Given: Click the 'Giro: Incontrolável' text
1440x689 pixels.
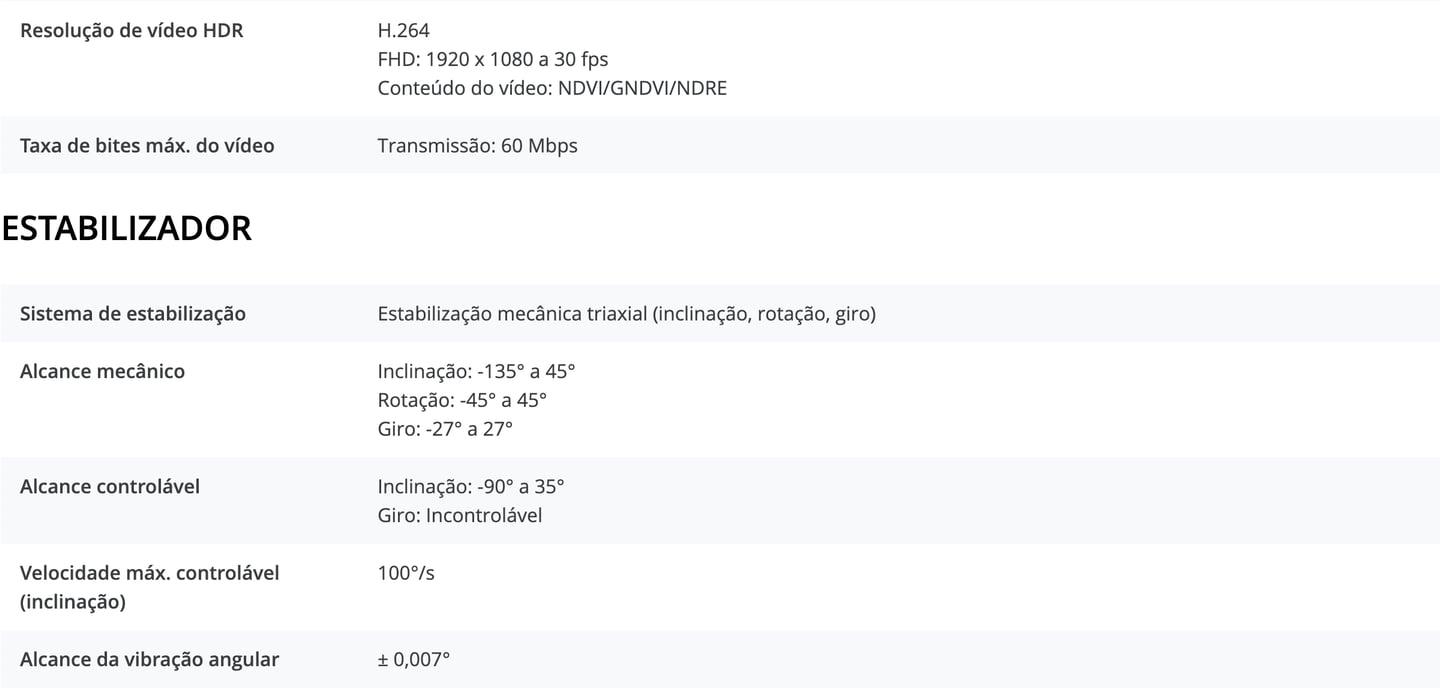Looking at the screenshot, I should pos(460,515).
